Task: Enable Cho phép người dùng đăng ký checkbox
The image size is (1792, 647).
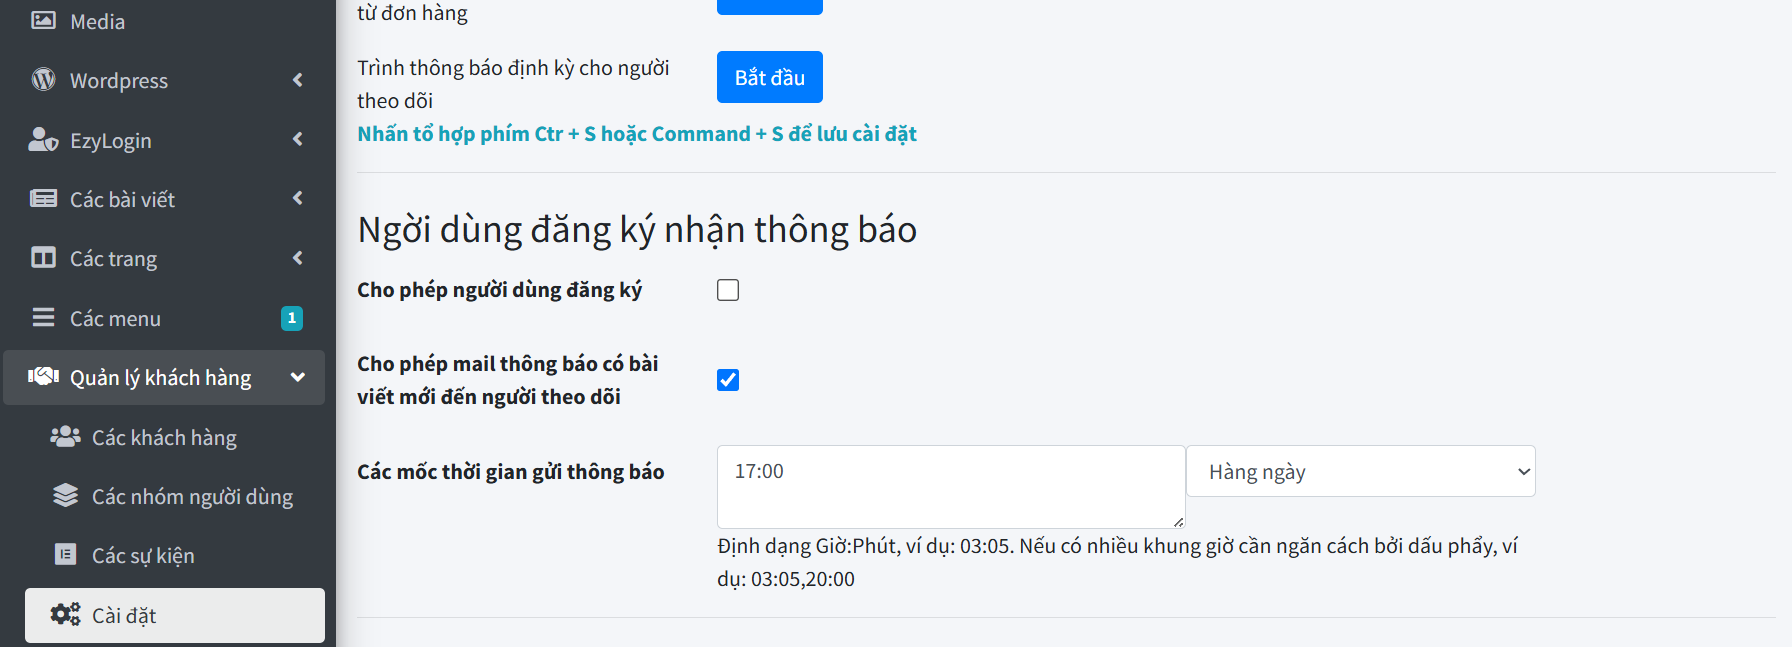Action: pos(728,290)
